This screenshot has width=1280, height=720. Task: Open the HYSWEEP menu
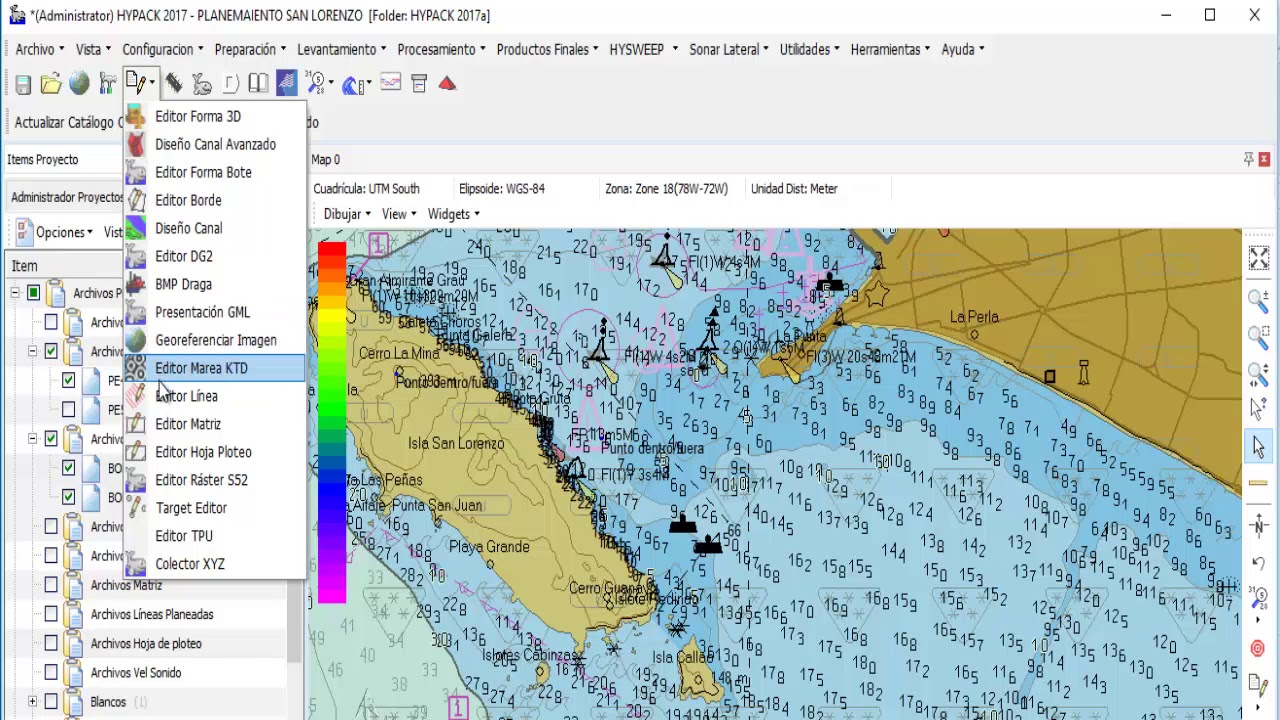click(x=643, y=49)
